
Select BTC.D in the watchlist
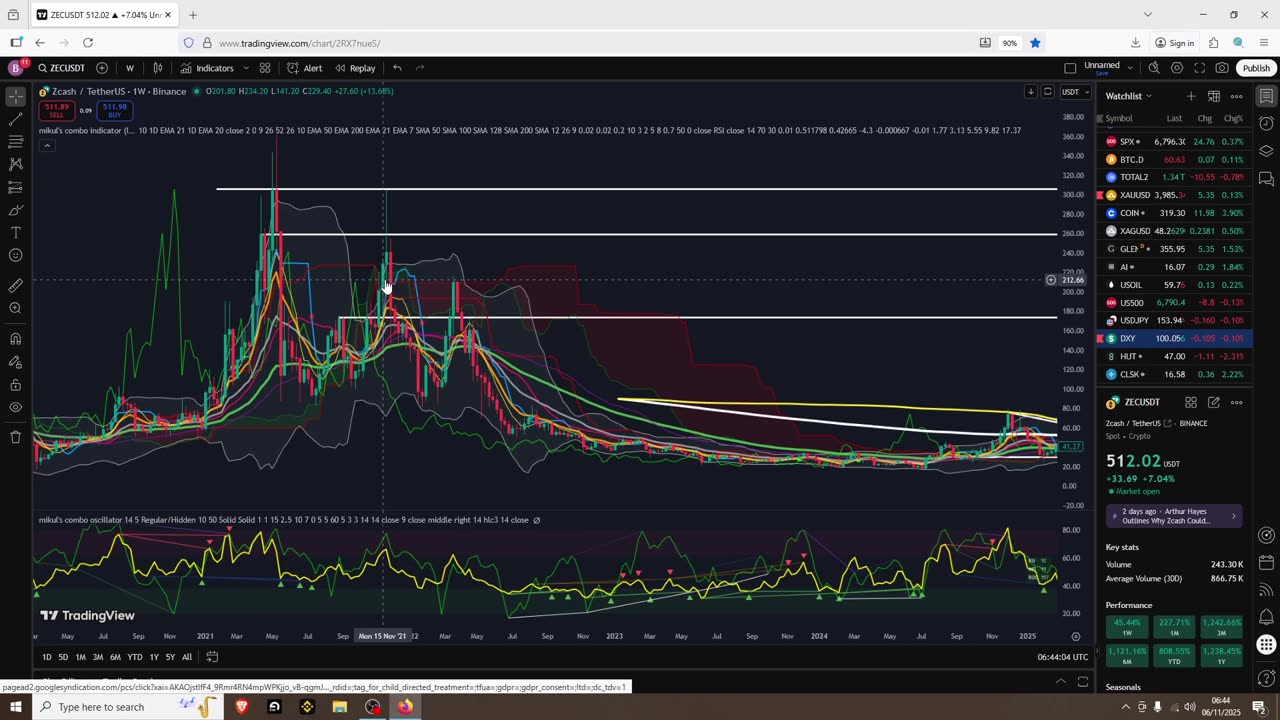point(1174,159)
